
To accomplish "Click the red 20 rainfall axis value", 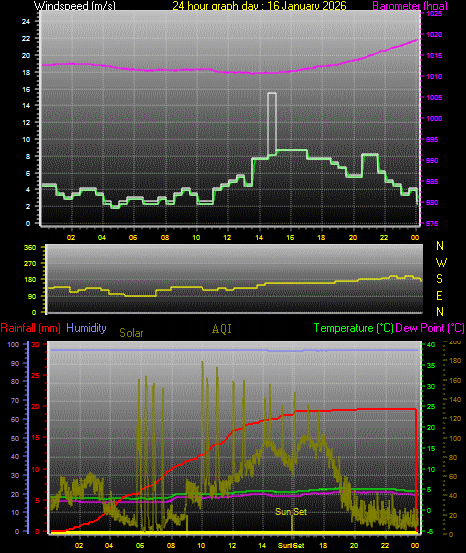I will coord(36,407).
